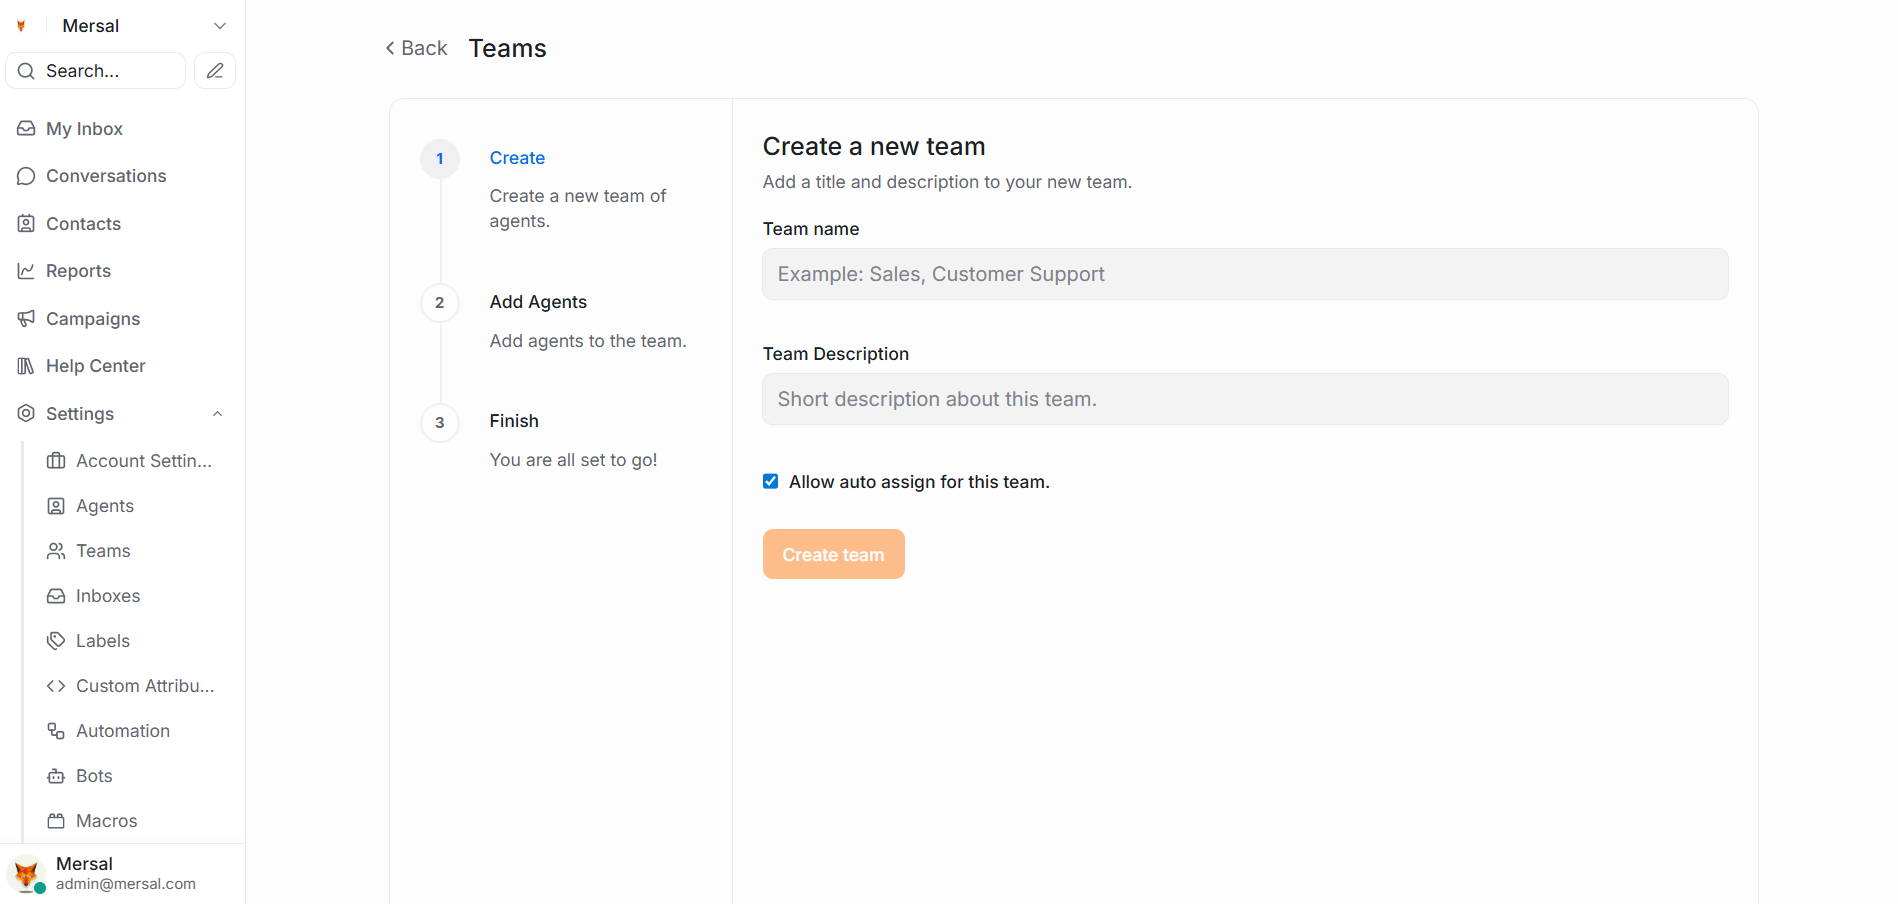Image resolution: width=1898 pixels, height=904 pixels.
Task: Click the compose pencil icon near search
Action: point(214,70)
